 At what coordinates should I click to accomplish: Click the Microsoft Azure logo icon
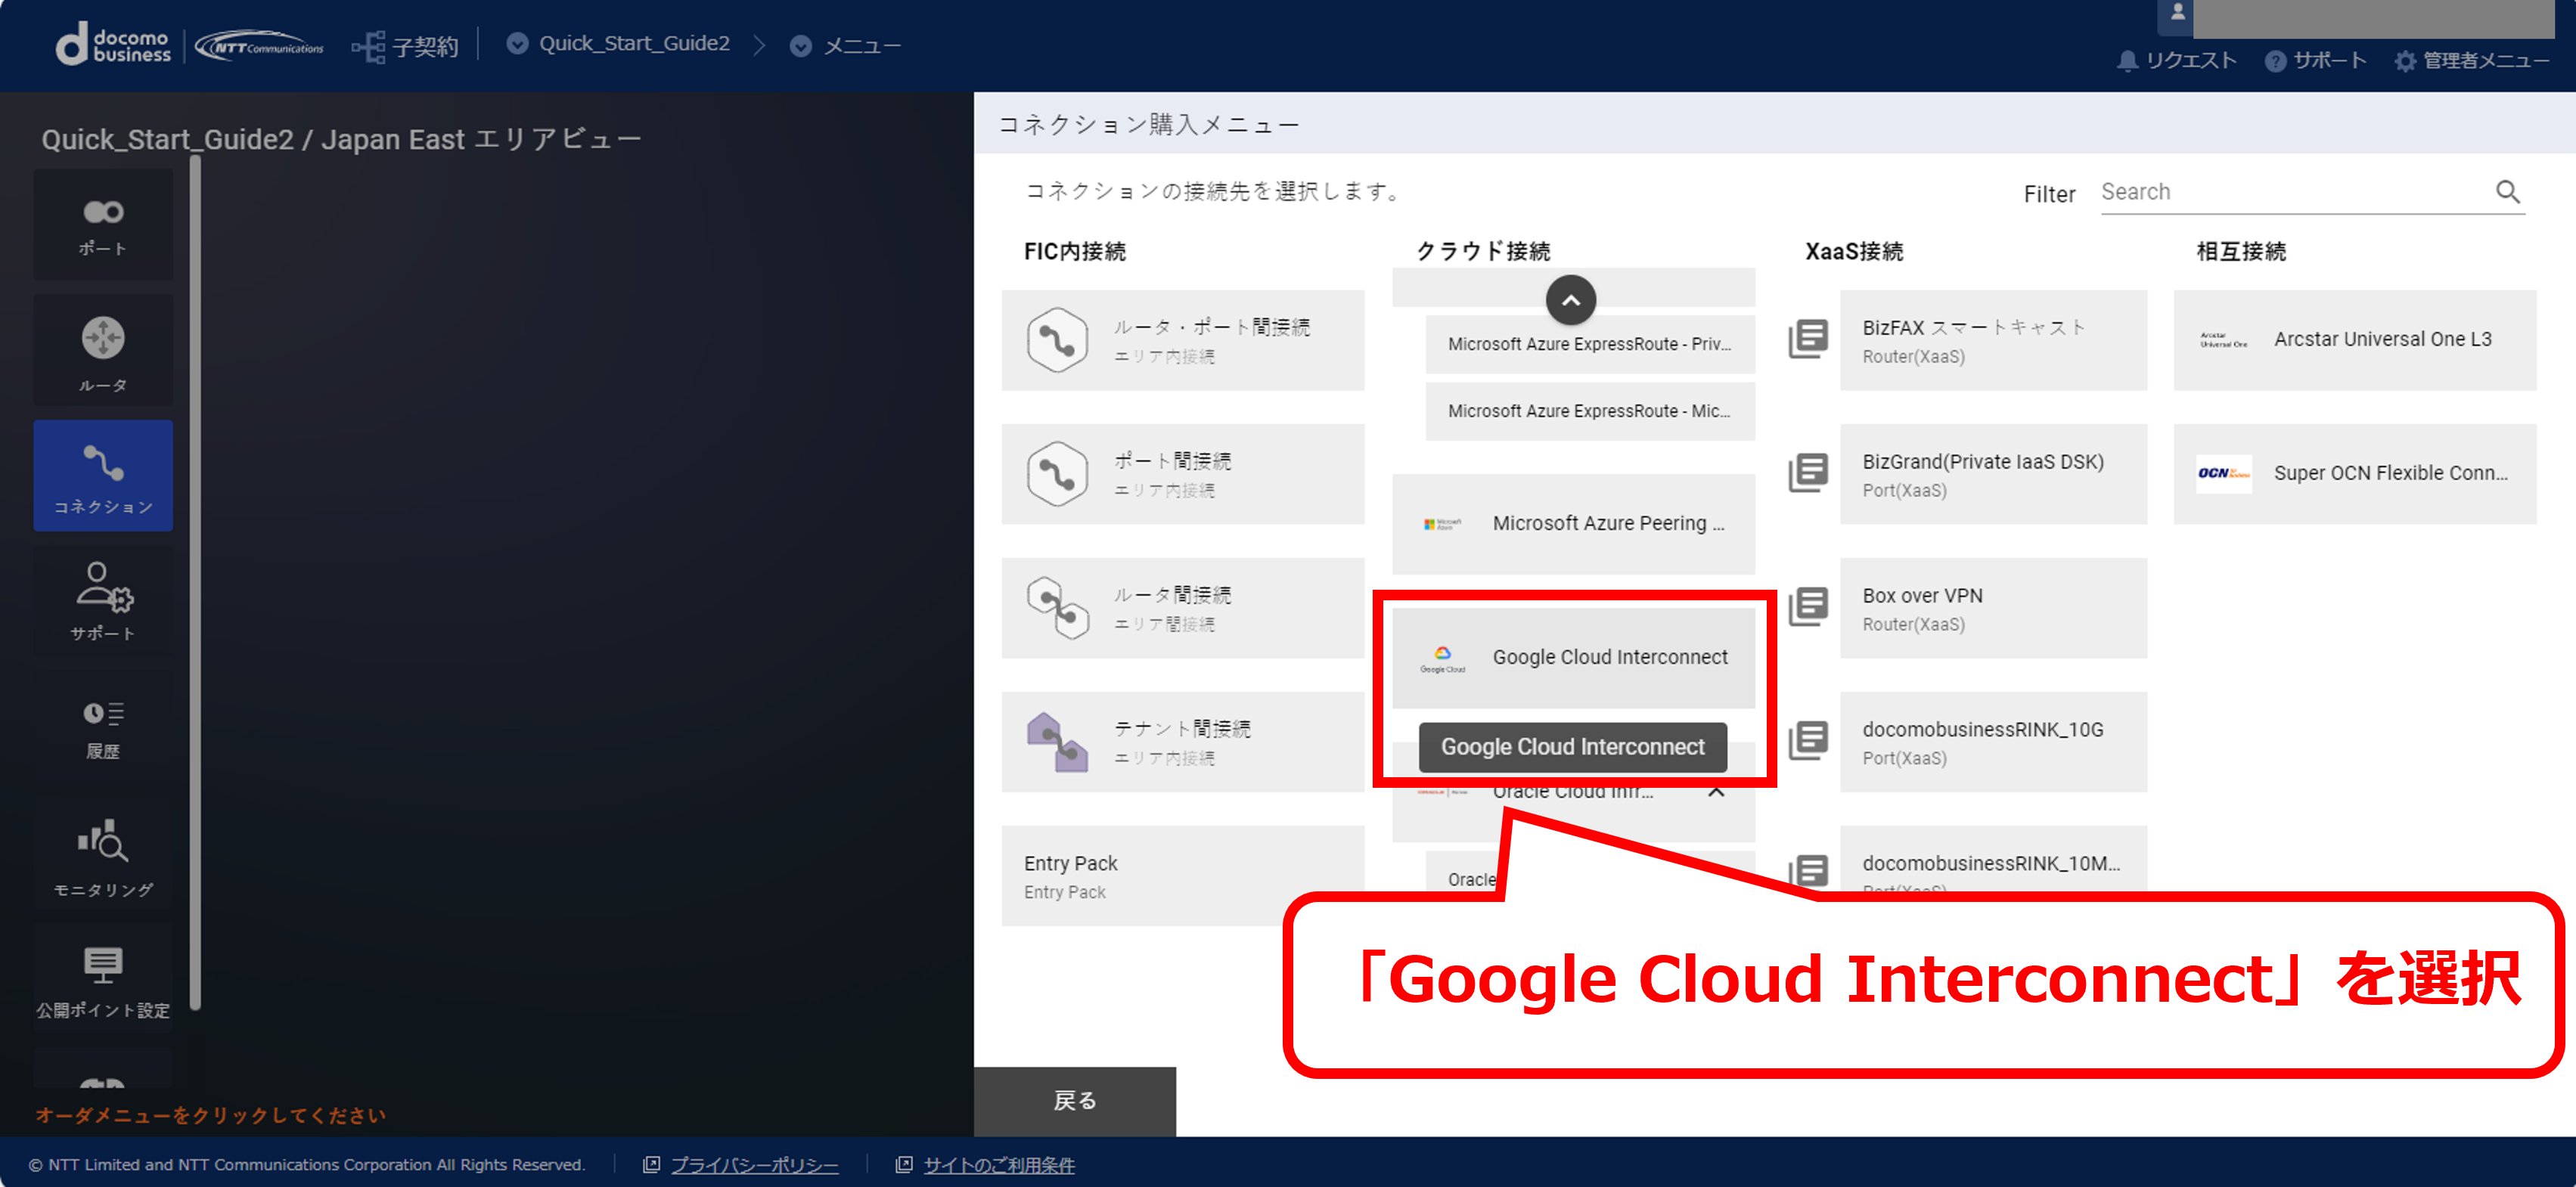coord(1442,525)
